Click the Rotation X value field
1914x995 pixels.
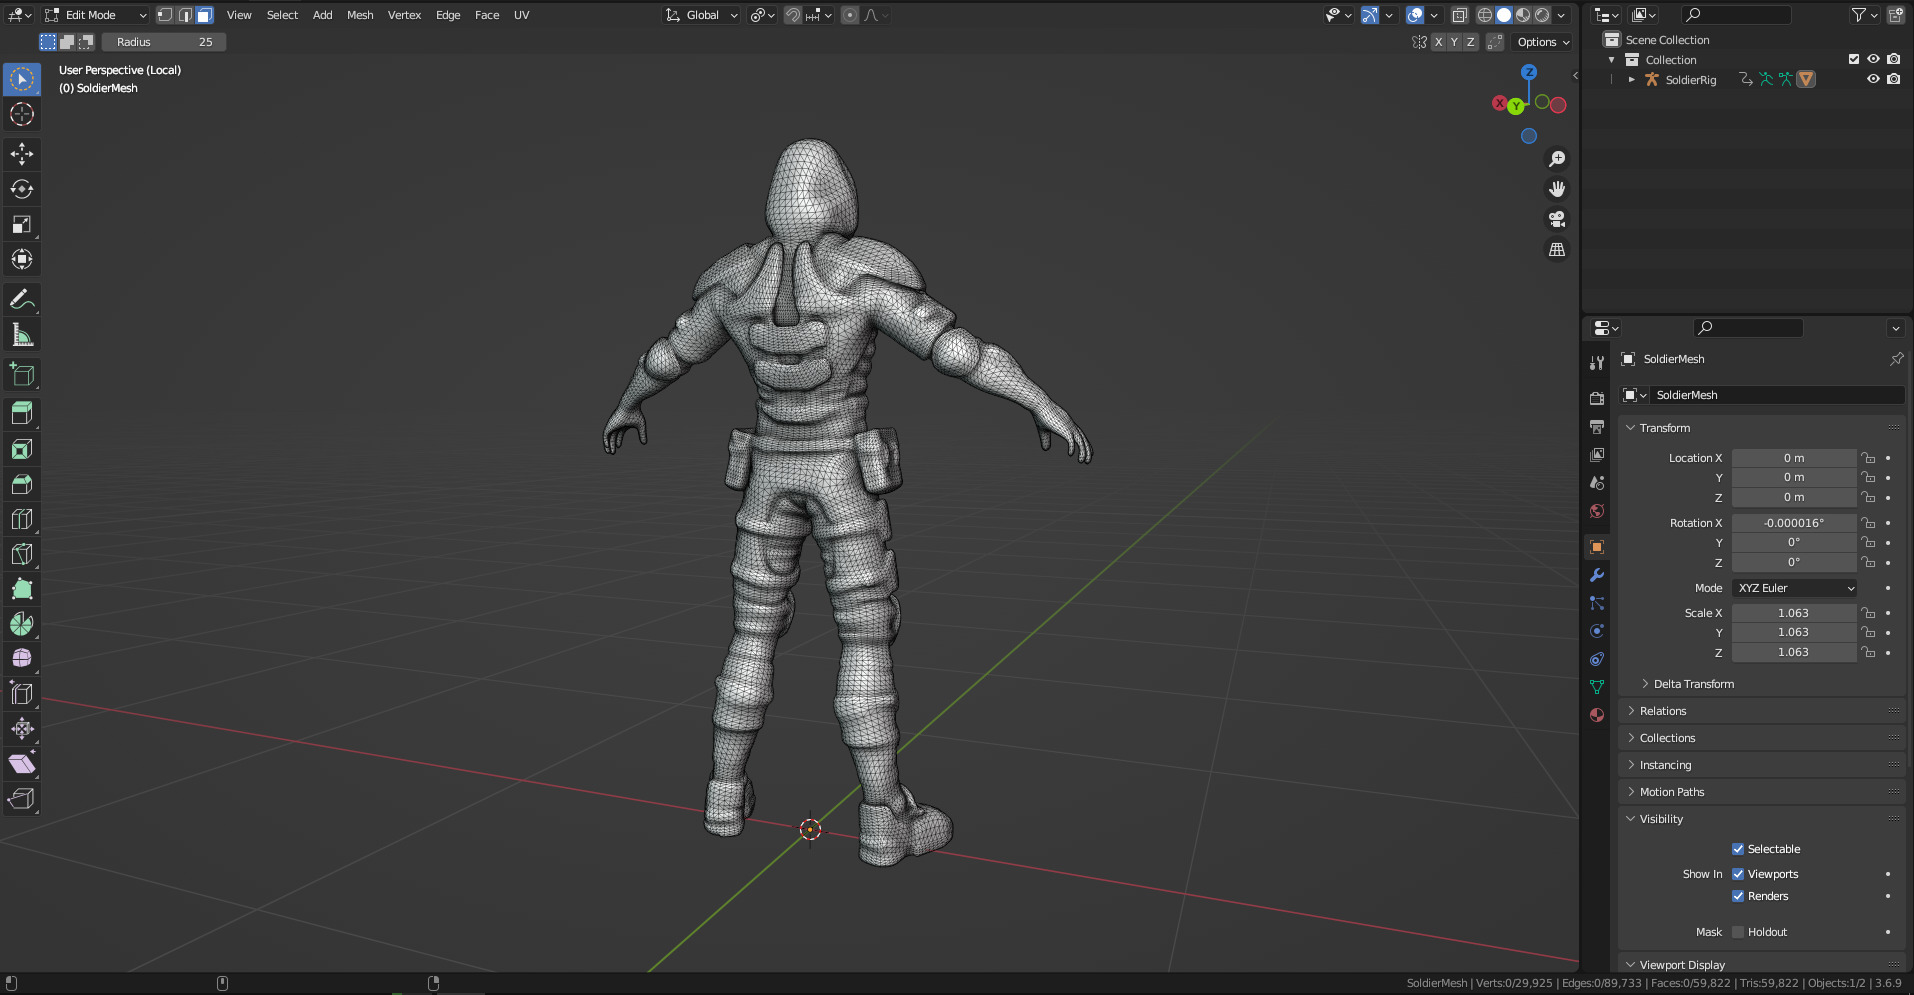coord(1794,523)
